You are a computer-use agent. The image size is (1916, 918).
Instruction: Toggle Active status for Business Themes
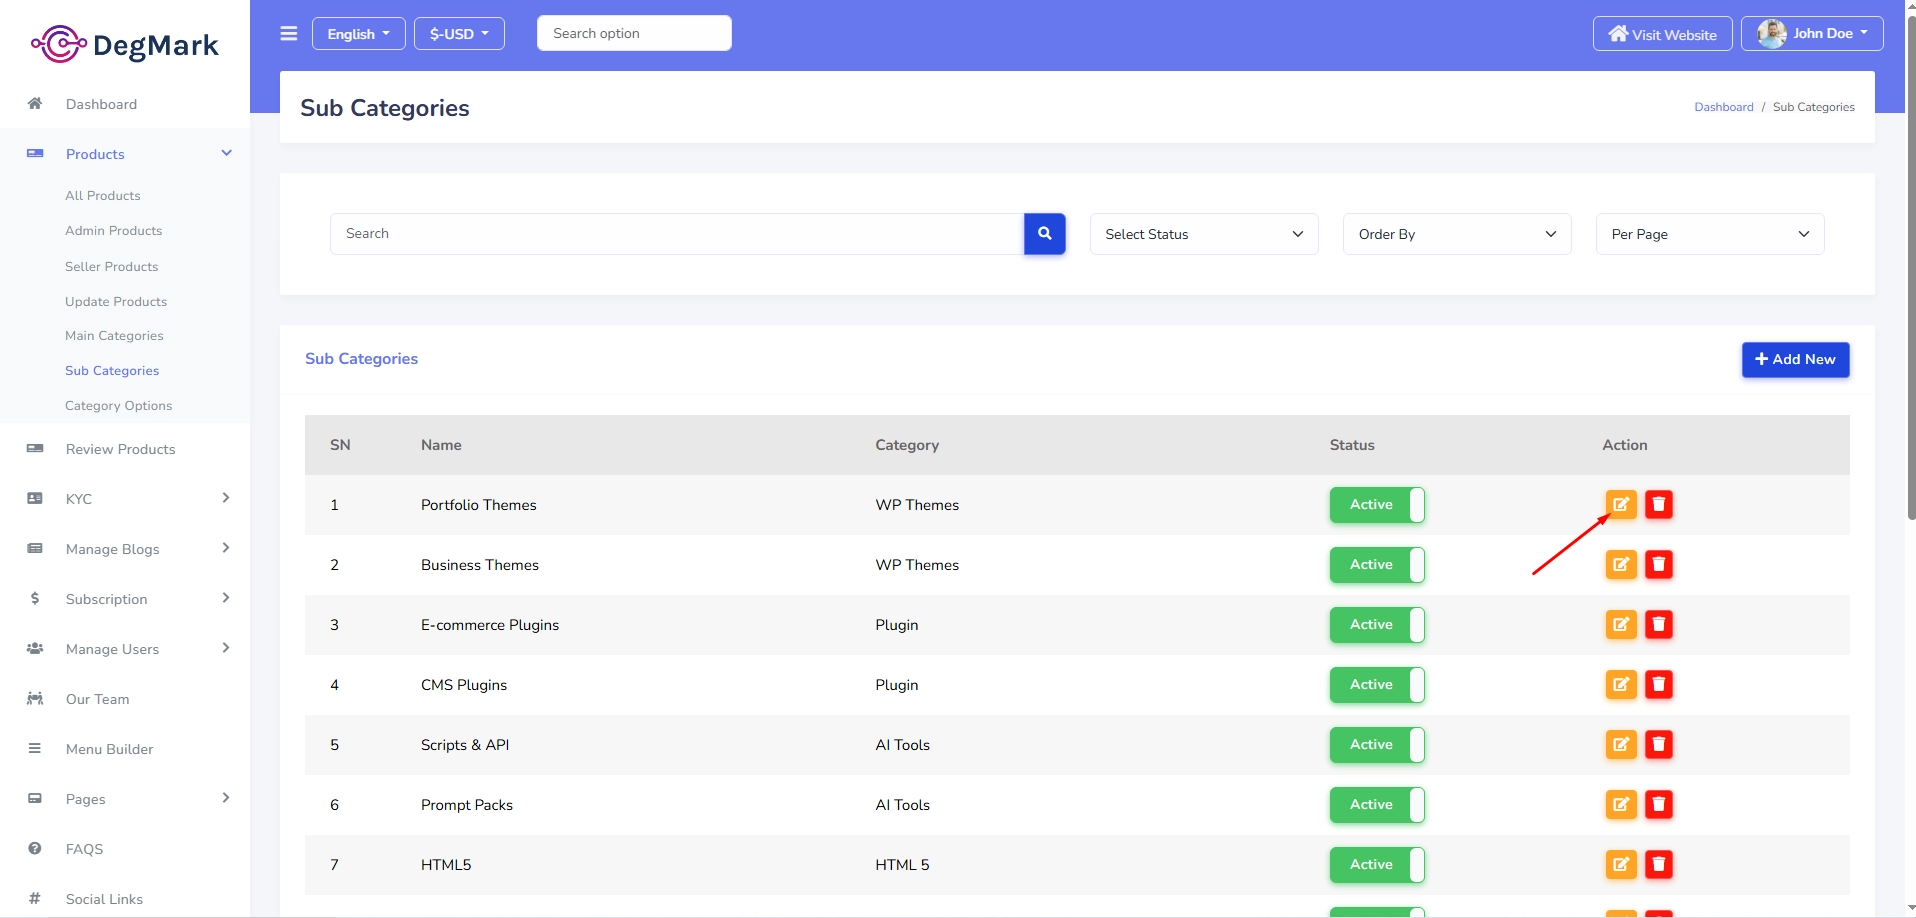[1377, 564]
